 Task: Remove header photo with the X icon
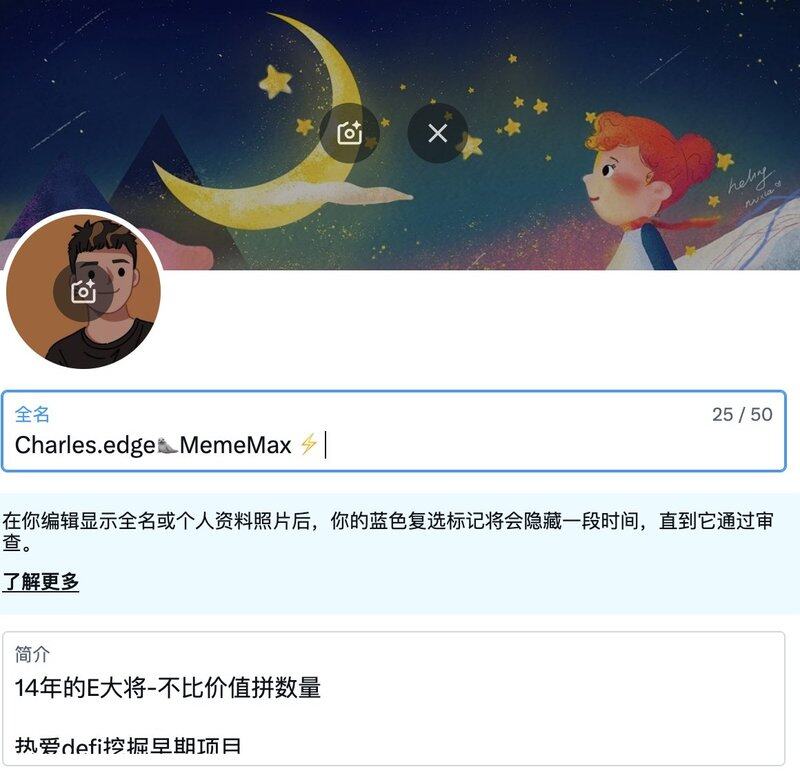[437, 133]
